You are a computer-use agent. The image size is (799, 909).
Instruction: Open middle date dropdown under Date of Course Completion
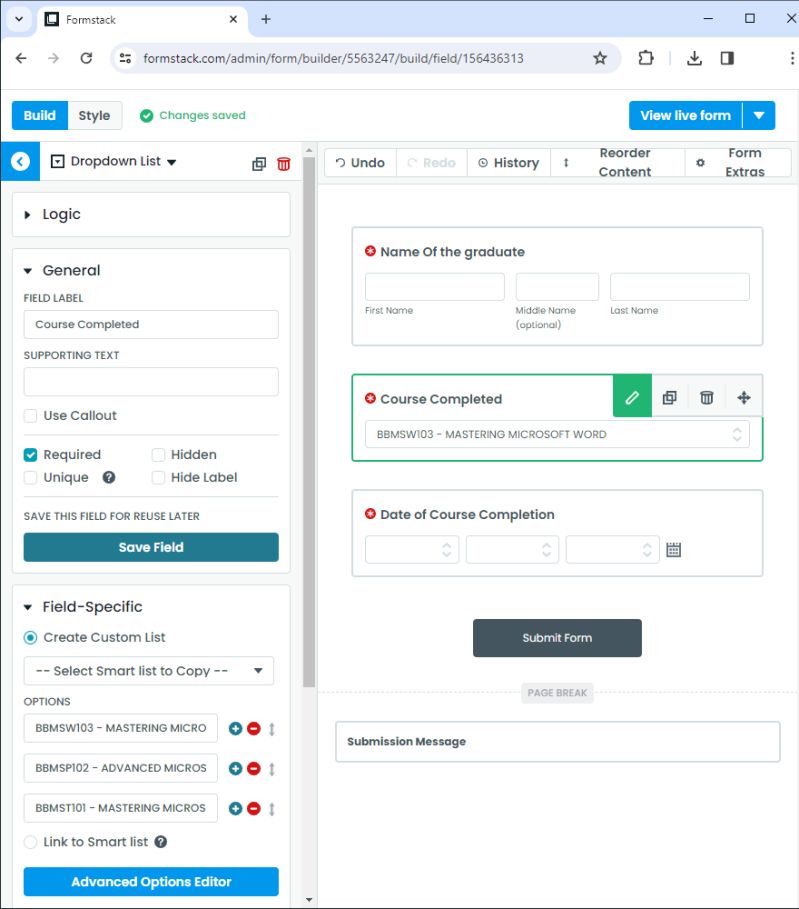[512, 550]
